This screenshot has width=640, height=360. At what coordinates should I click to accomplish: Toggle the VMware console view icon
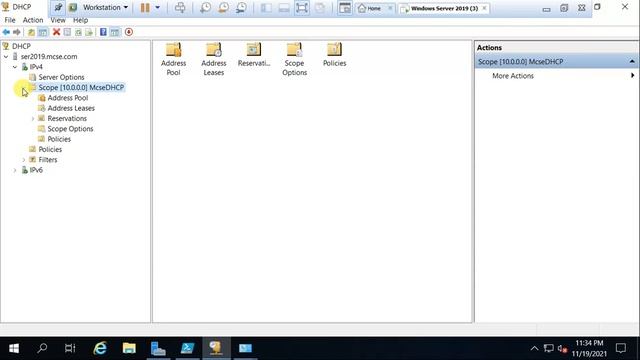344,8
